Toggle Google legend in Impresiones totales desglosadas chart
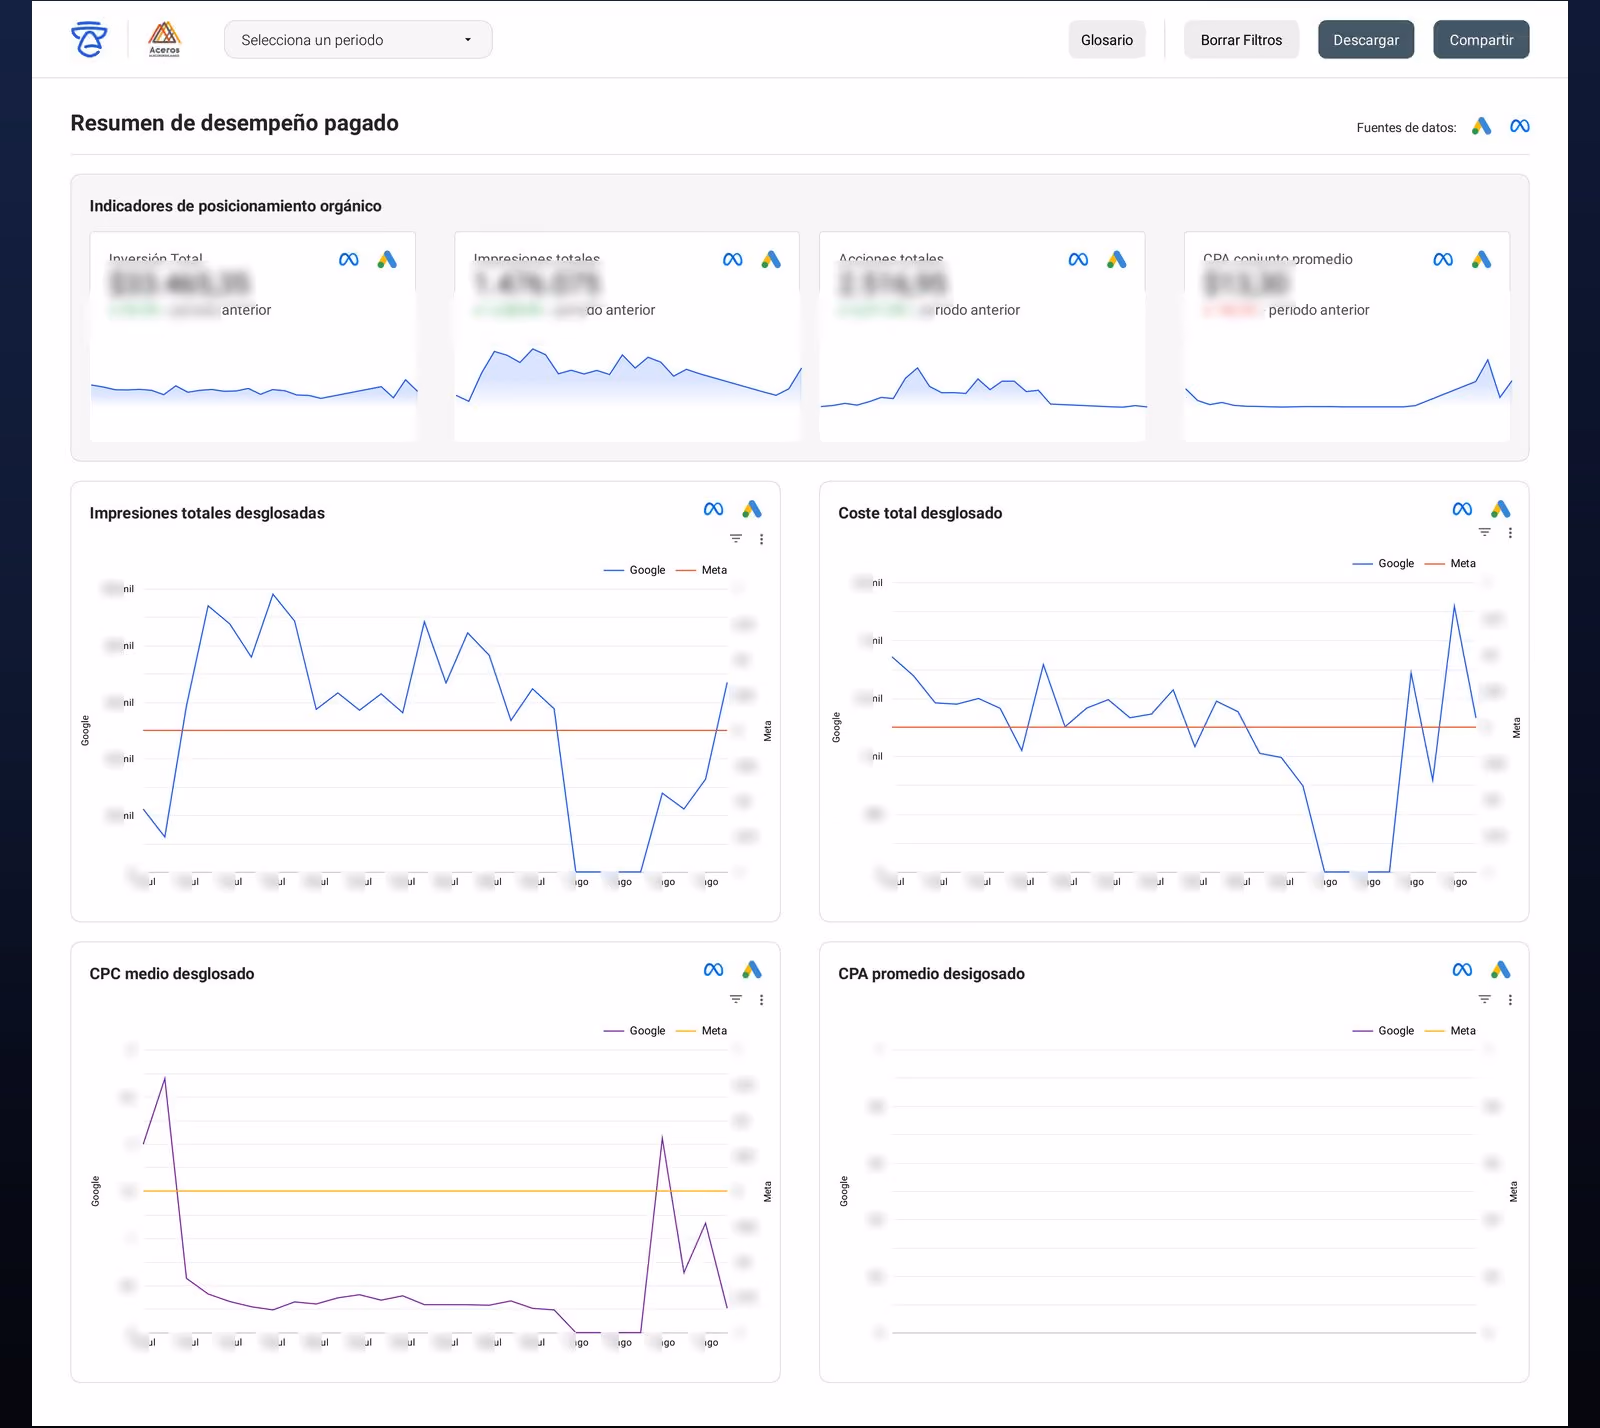 (635, 570)
